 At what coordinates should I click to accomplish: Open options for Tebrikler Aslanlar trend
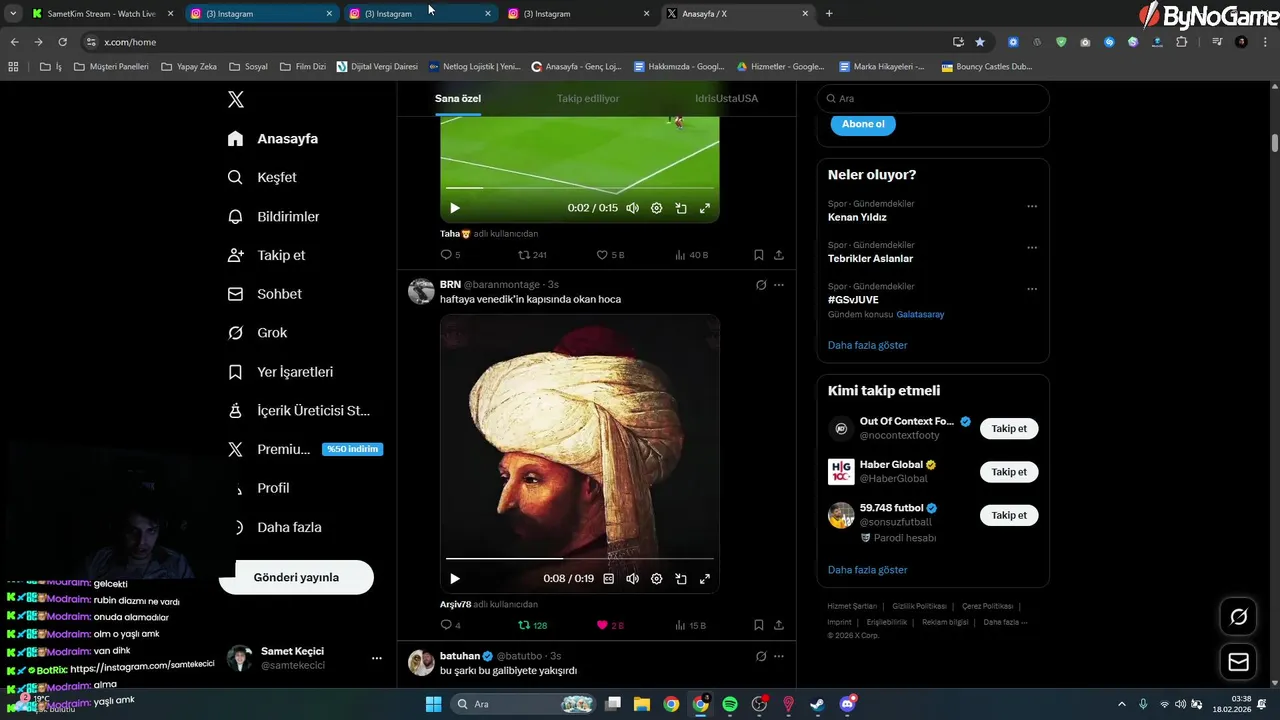point(1032,248)
